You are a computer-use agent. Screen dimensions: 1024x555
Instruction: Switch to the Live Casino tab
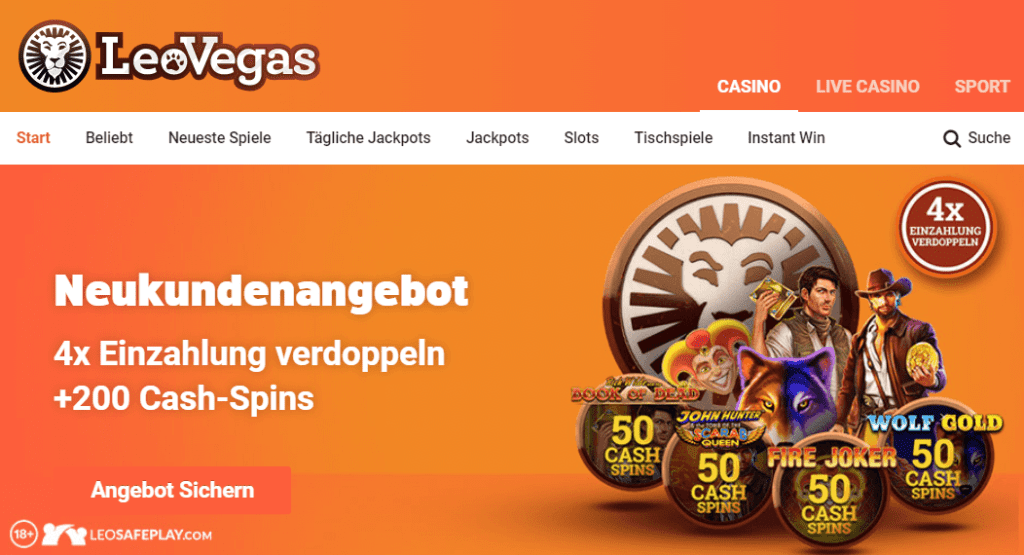pyautogui.click(x=867, y=87)
